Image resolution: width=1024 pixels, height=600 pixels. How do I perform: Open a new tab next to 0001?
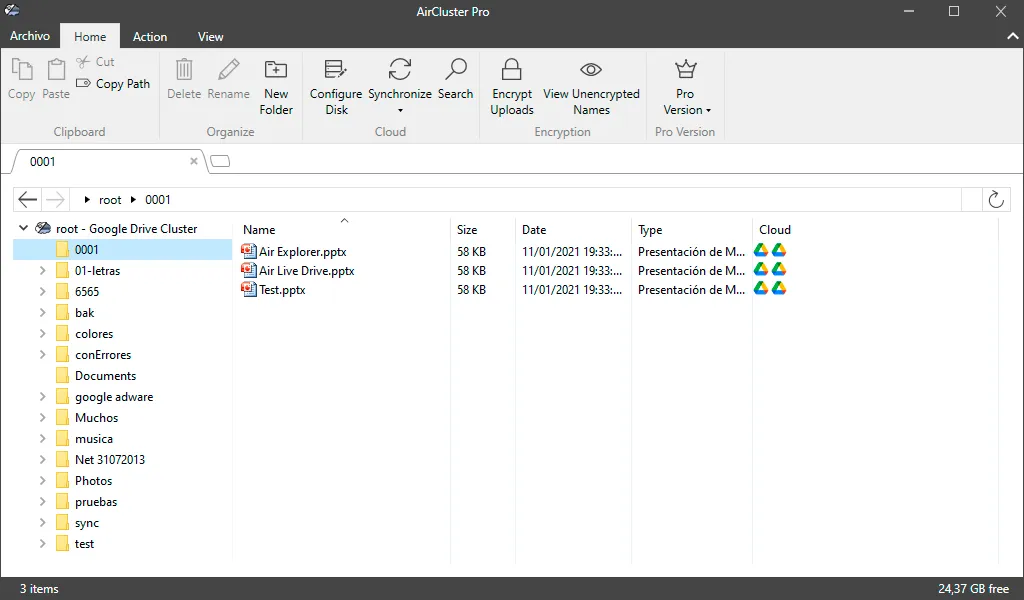tap(221, 161)
